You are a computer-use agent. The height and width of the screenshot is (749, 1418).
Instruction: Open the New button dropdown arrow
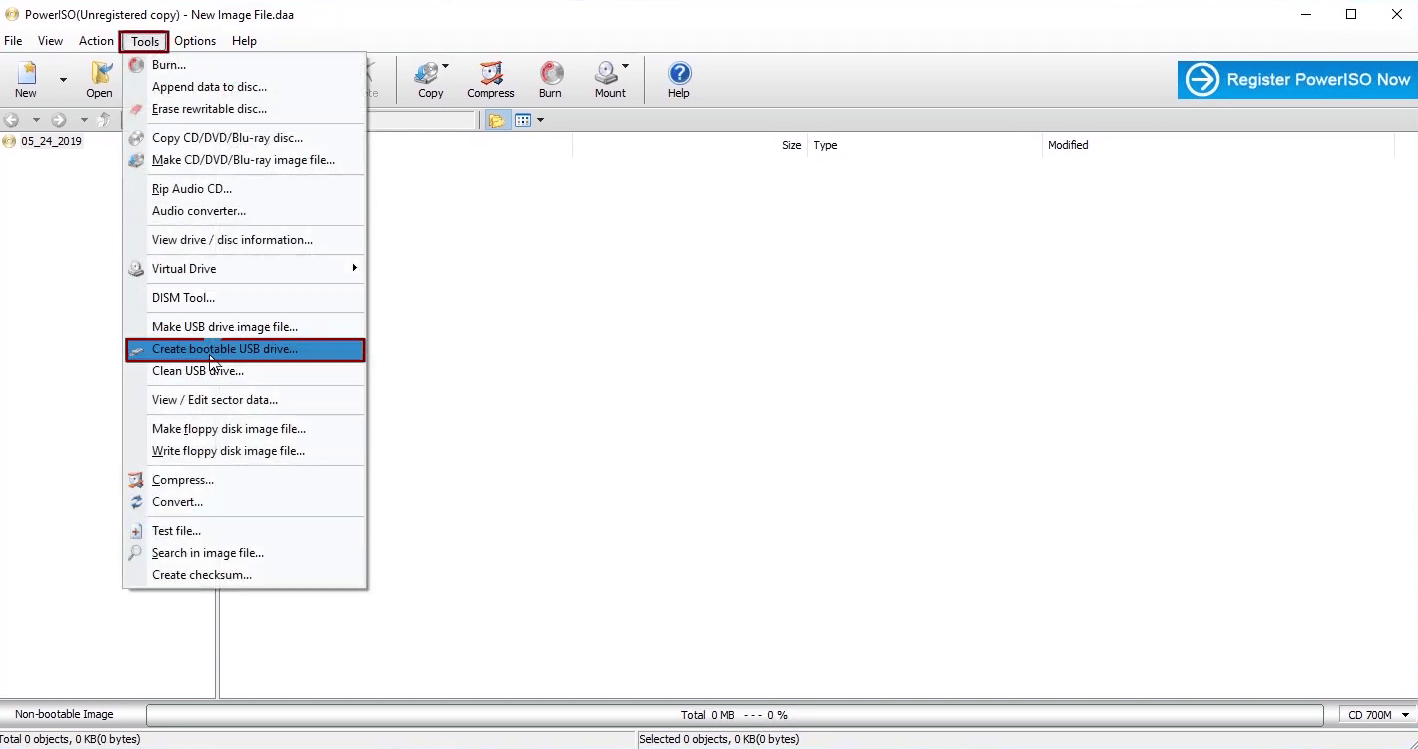point(63,79)
